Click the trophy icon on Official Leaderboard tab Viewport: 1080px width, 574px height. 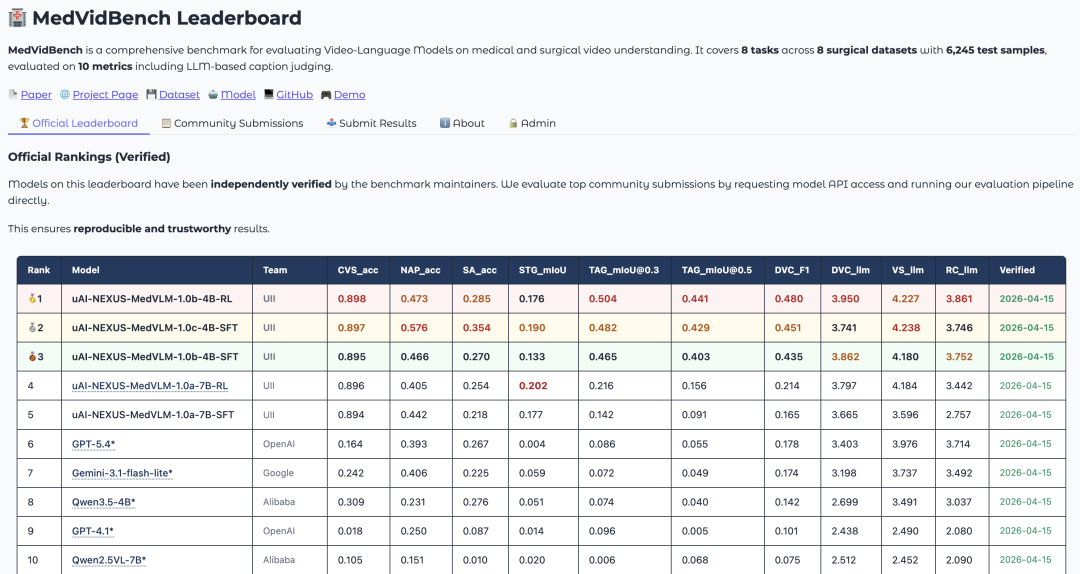pyautogui.click(x=25, y=123)
